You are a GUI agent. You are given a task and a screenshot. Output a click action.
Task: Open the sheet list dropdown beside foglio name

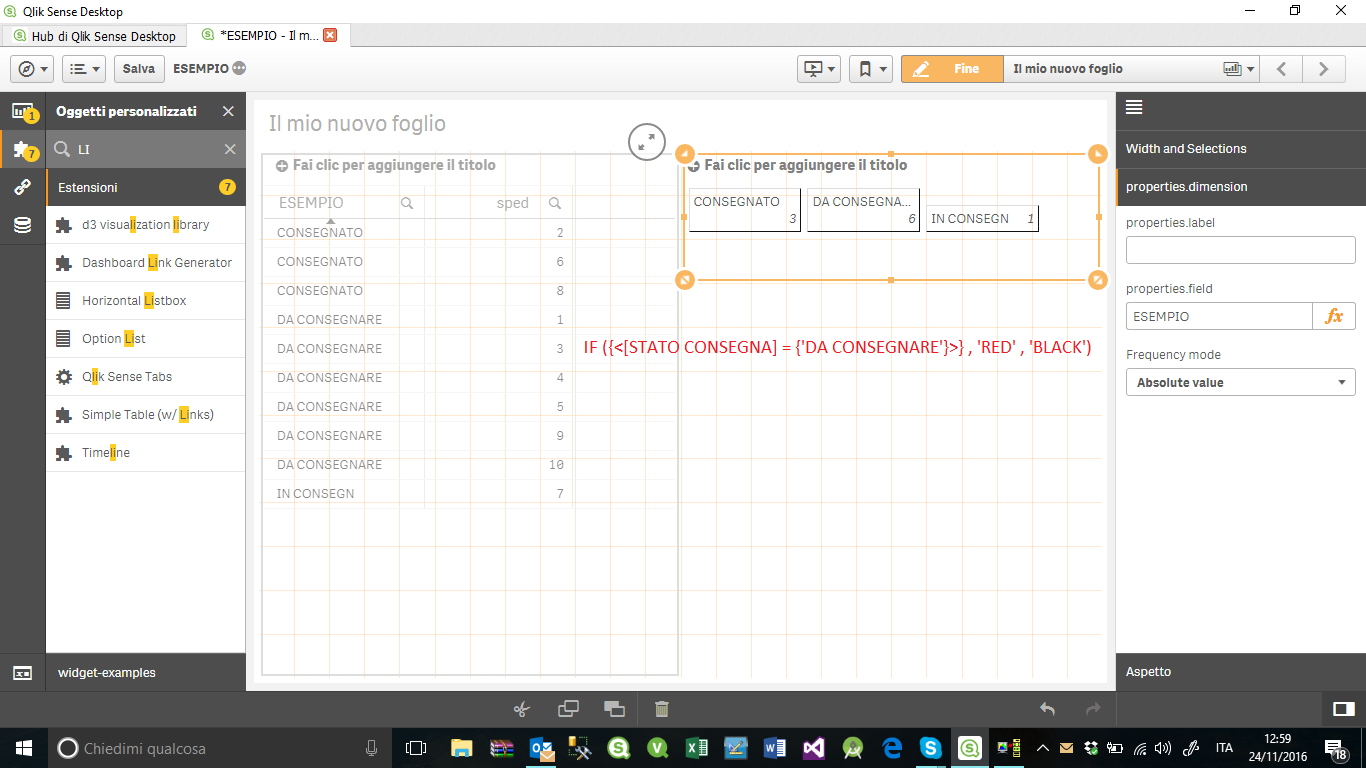tap(1240, 68)
